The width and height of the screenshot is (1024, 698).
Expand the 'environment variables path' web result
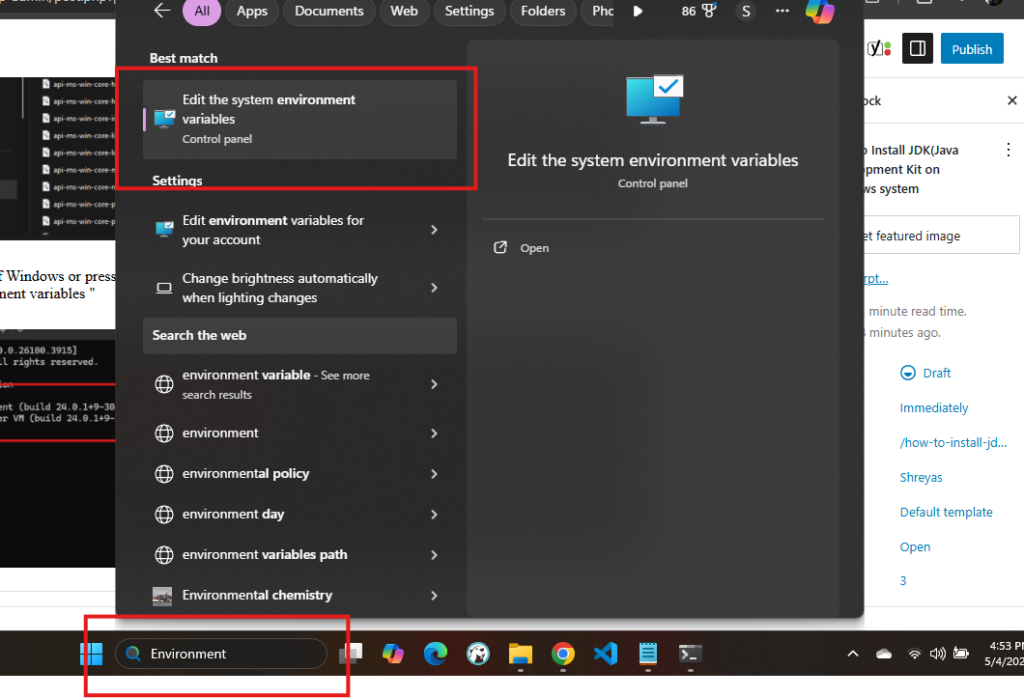click(x=434, y=555)
